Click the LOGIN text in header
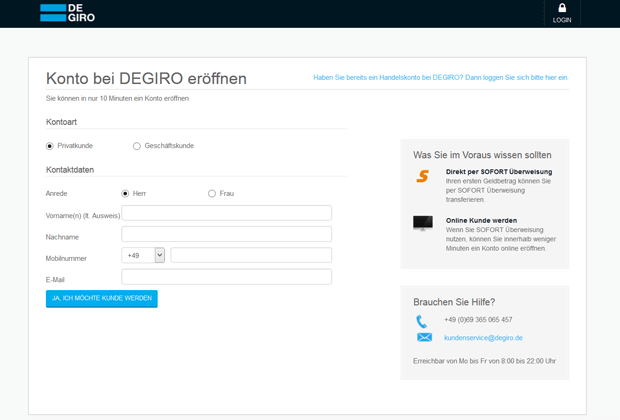This screenshot has height=420, width=620. pyautogui.click(x=562, y=20)
